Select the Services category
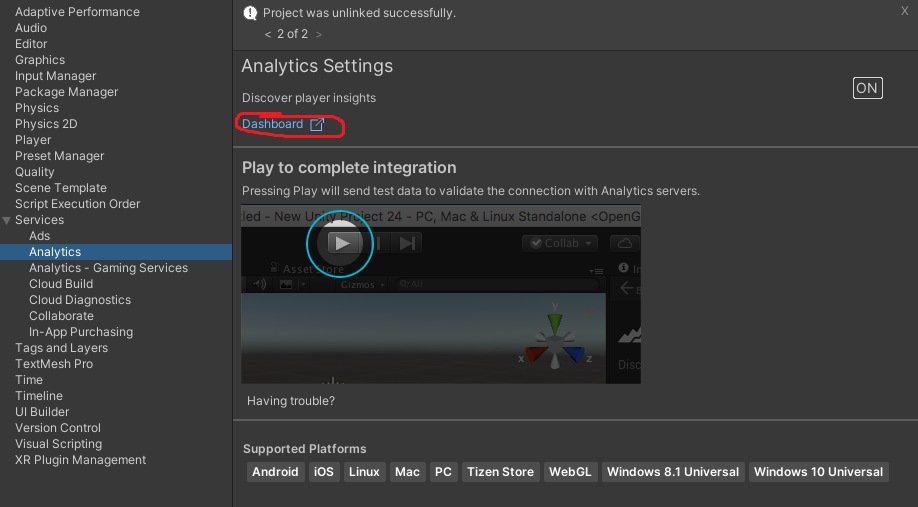This screenshot has height=507, width=918. point(39,220)
